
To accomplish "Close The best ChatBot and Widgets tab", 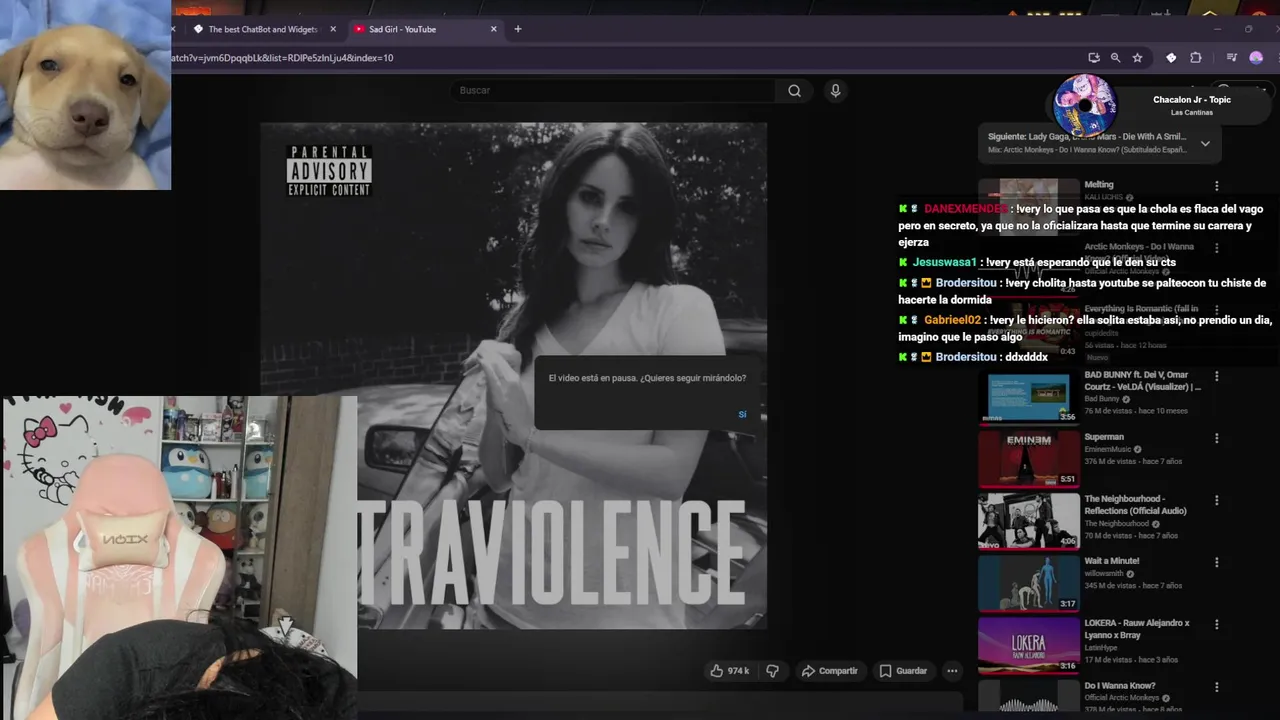I will pyautogui.click(x=333, y=29).
